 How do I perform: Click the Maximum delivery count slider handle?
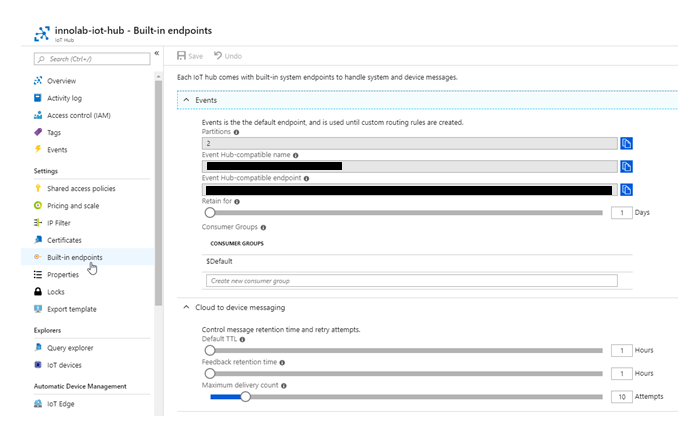[x=246, y=396]
